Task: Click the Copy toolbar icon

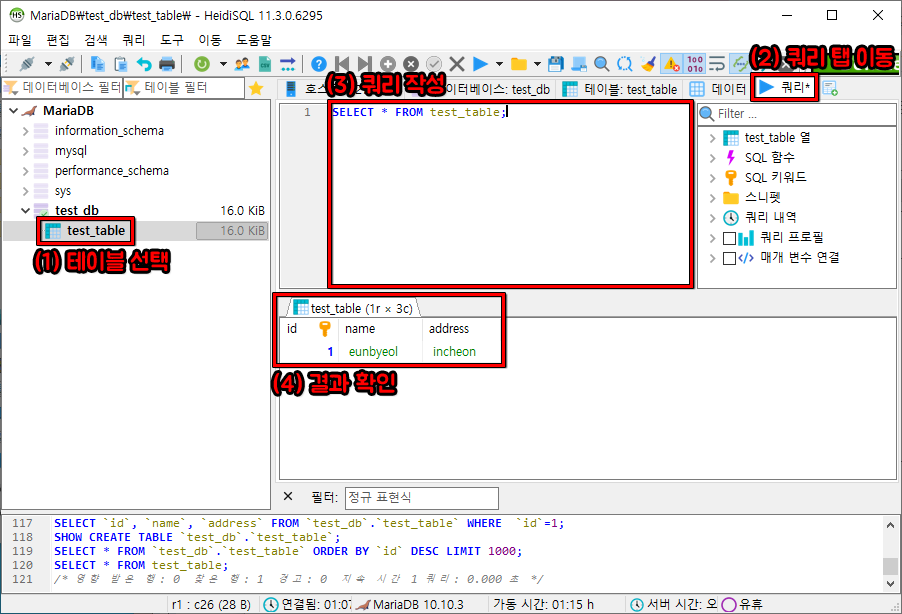Action: [98, 63]
